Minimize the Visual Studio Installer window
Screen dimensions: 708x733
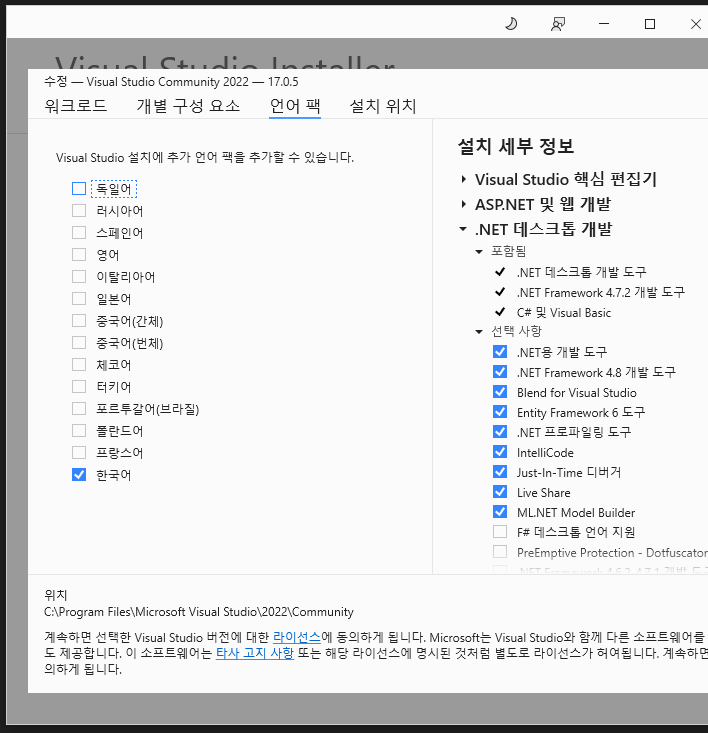[604, 23]
